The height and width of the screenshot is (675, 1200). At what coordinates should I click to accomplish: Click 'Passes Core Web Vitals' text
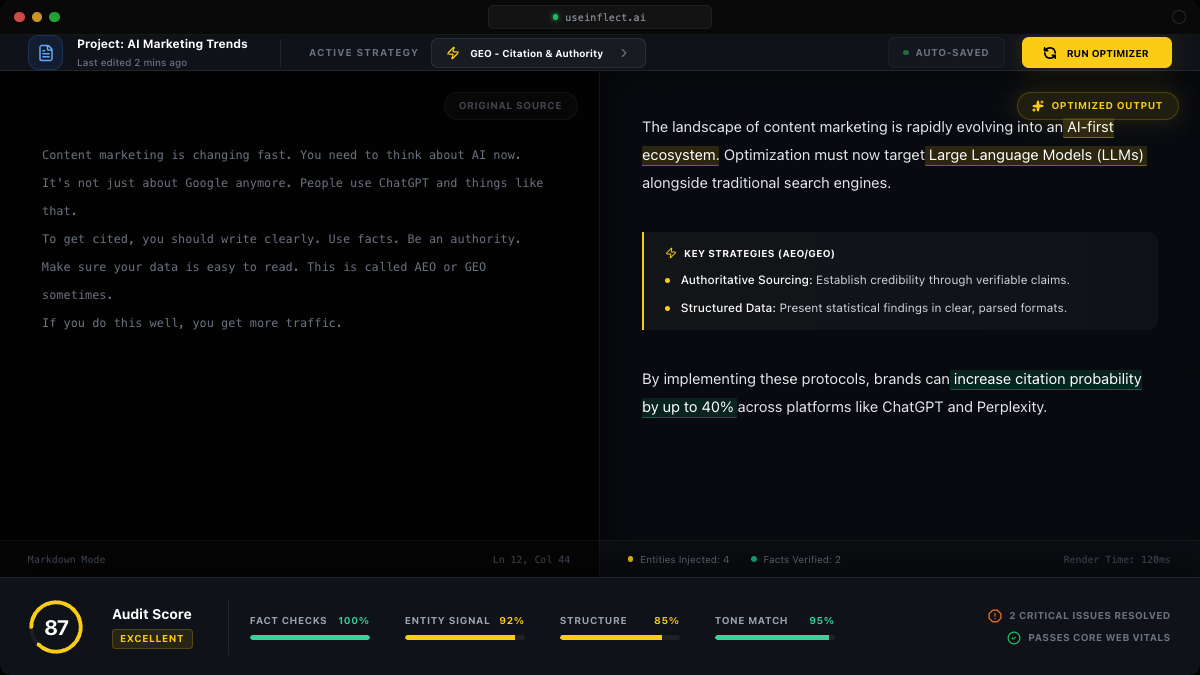[1099, 638]
